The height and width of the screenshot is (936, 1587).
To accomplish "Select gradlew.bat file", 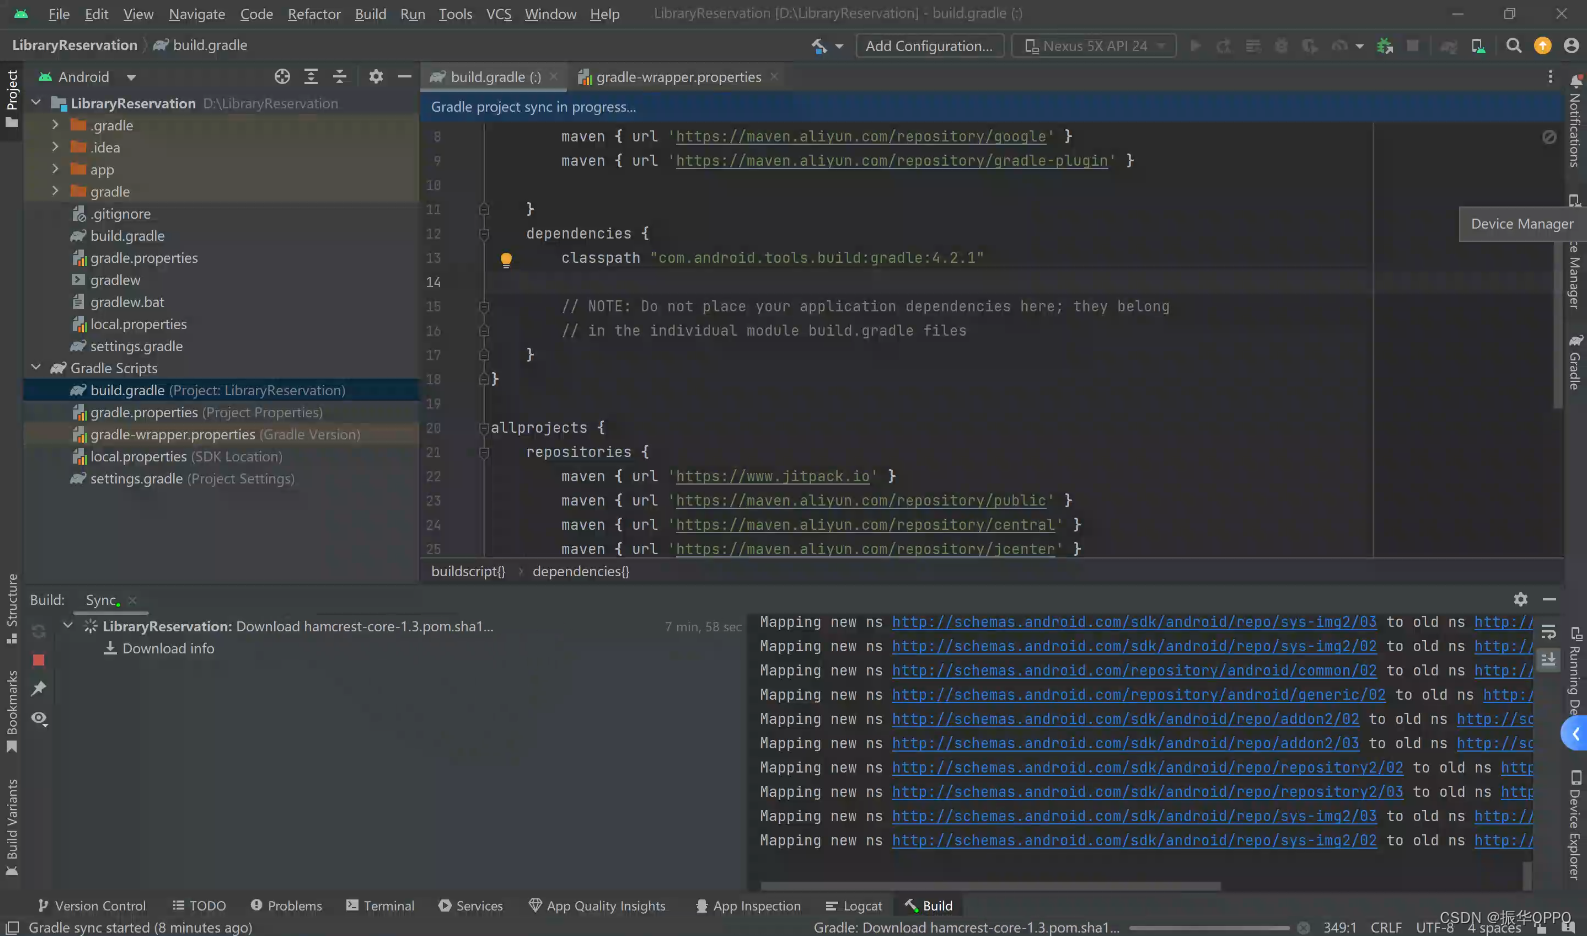I will point(127,302).
